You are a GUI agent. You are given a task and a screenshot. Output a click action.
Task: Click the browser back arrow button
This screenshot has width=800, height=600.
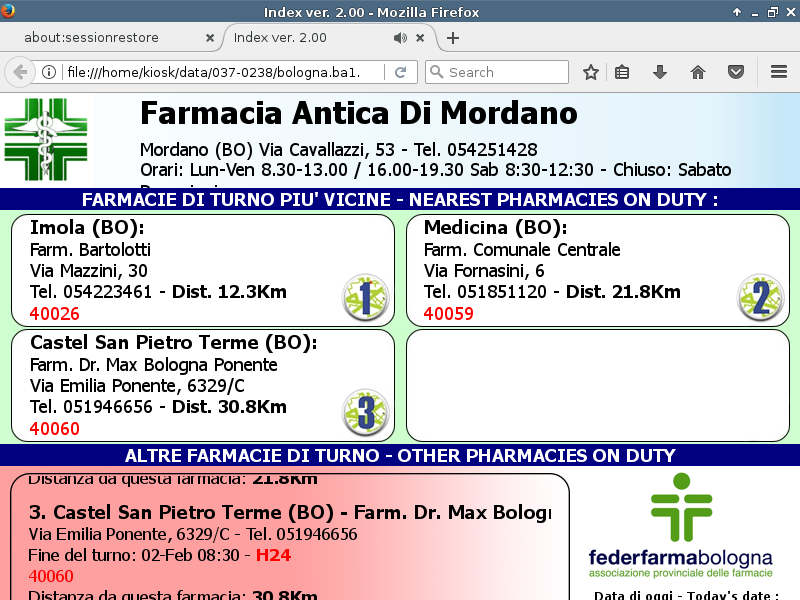point(19,72)
